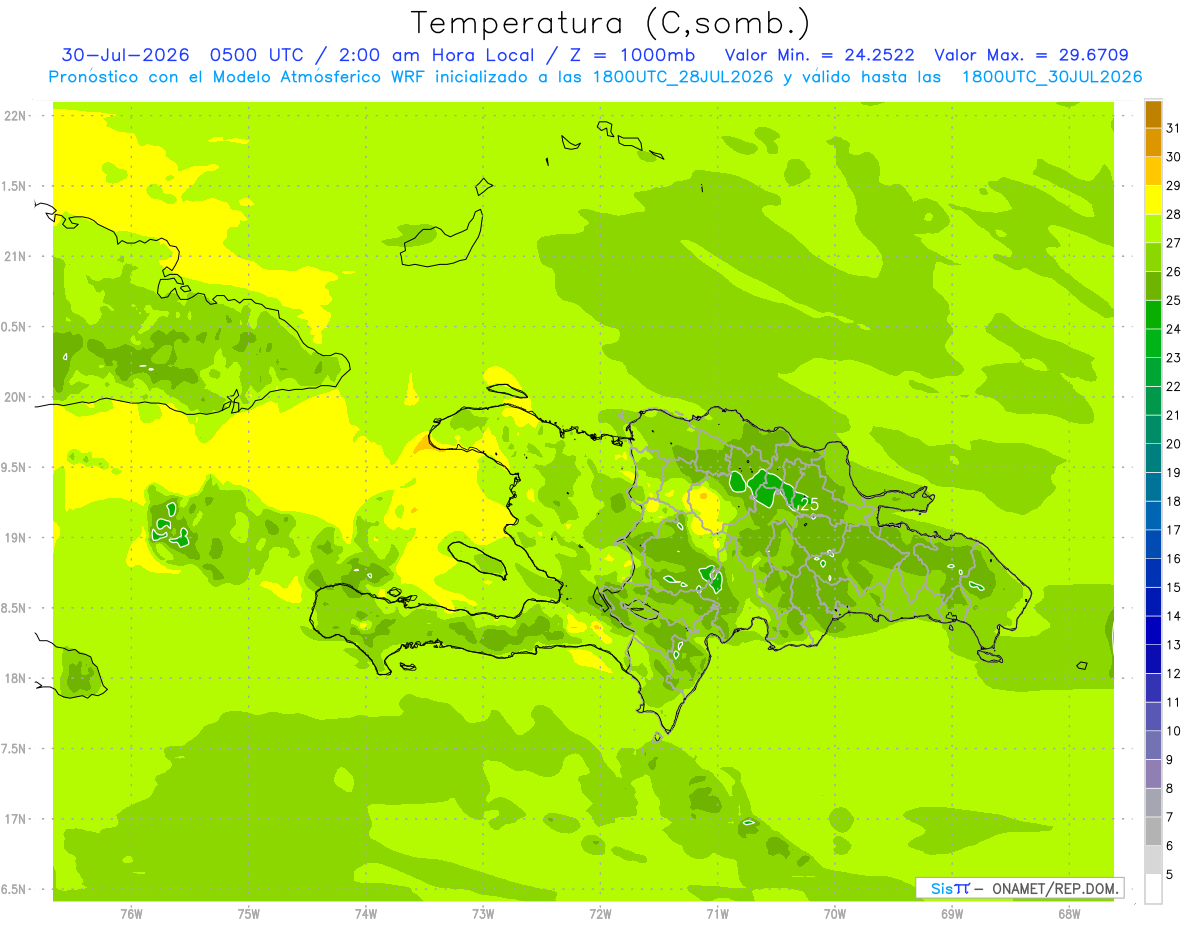Screen dimensions: 1200x927
Task: Click the '68W' longitude label
Action: [x=1069, y=913]
